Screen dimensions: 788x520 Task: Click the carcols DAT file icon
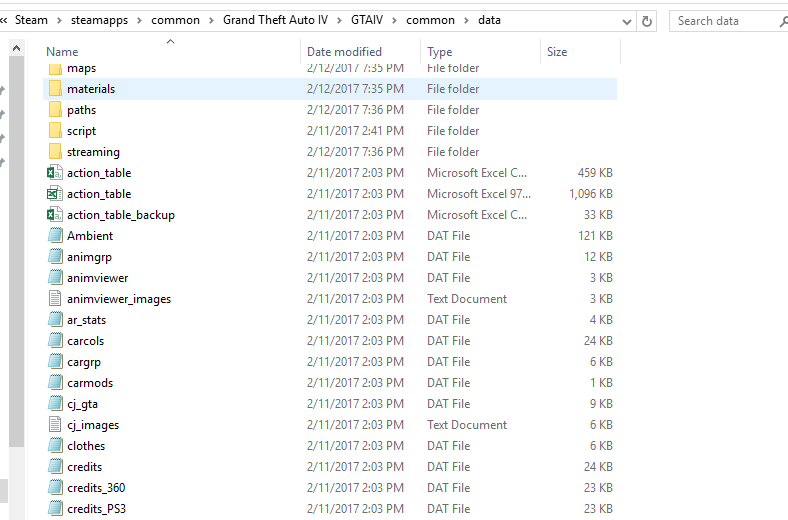[x=55, y=341]
